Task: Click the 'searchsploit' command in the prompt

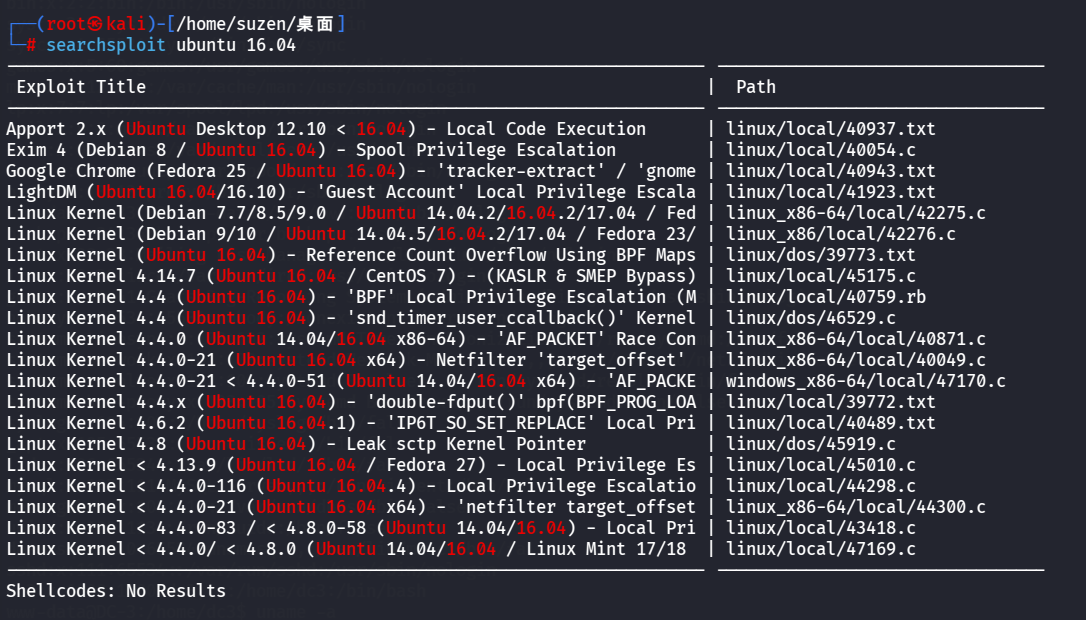Action: [x=106, y=46]
